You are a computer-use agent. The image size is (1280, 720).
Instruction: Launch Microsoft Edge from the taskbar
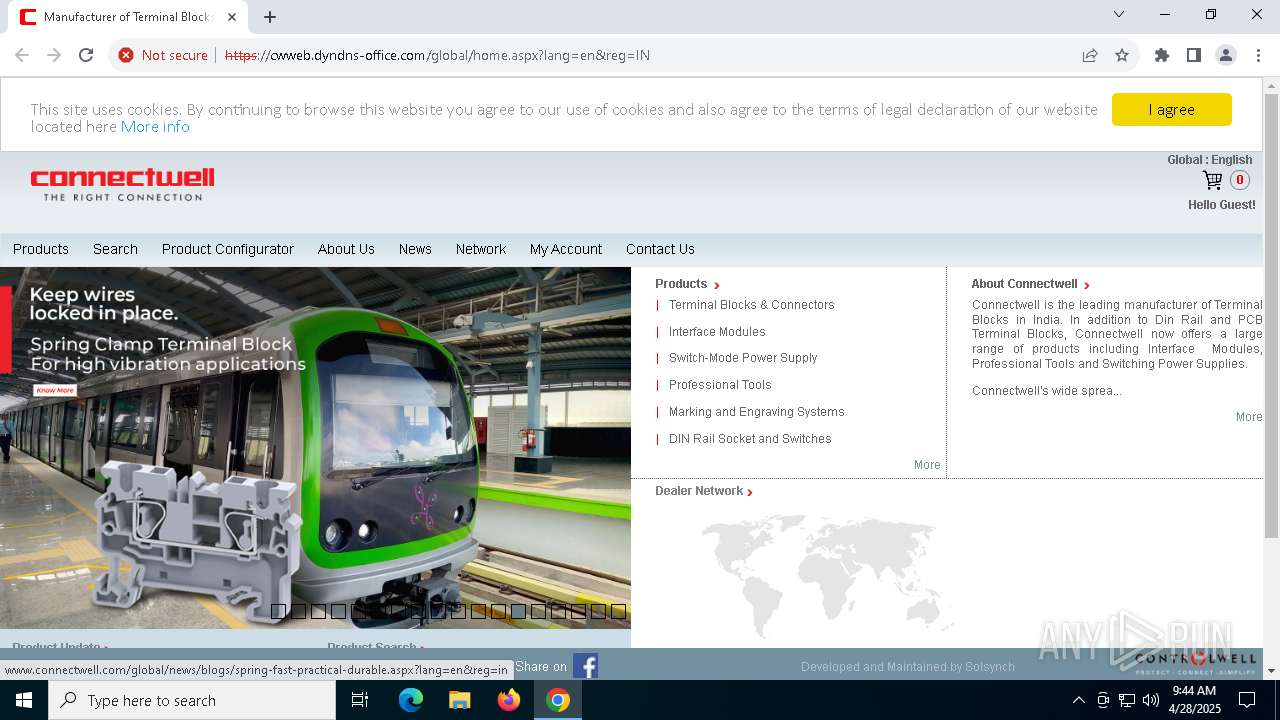[411, 700]
